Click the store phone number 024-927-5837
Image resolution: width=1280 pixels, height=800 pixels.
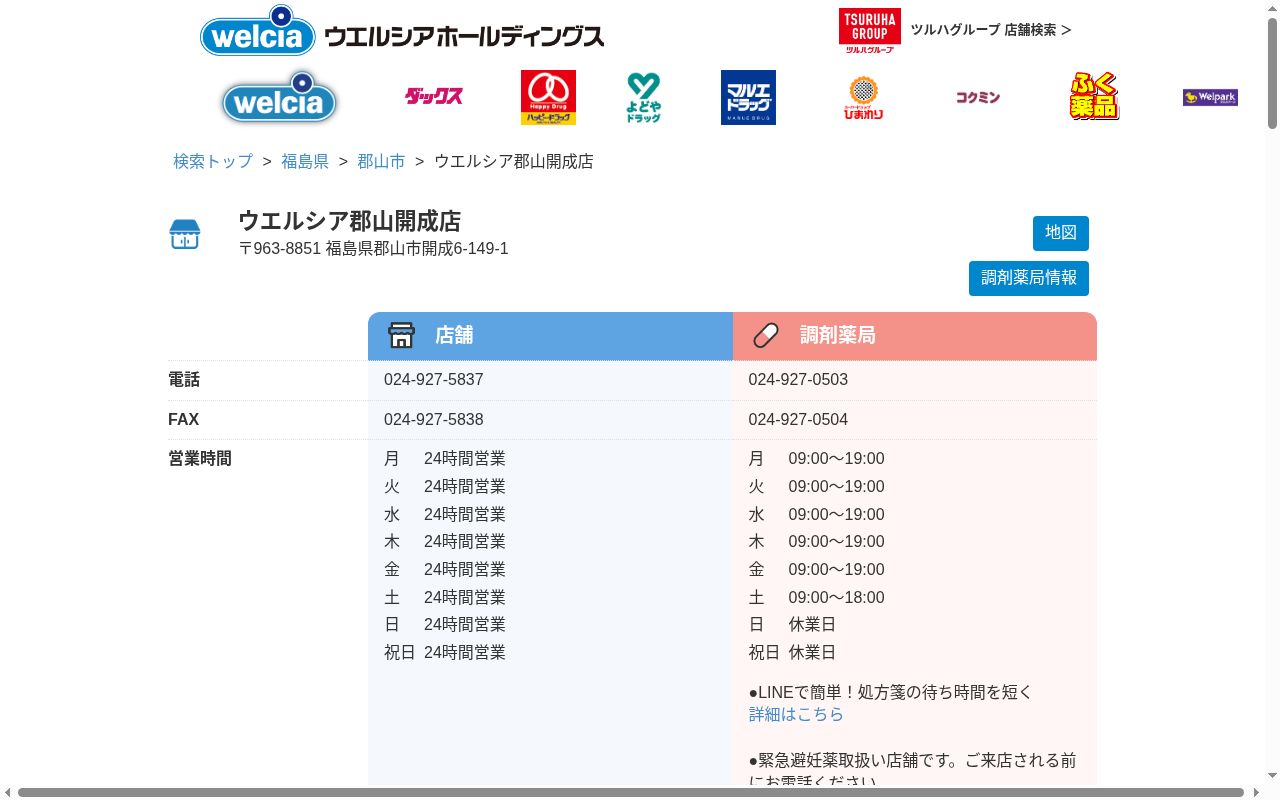434,380
